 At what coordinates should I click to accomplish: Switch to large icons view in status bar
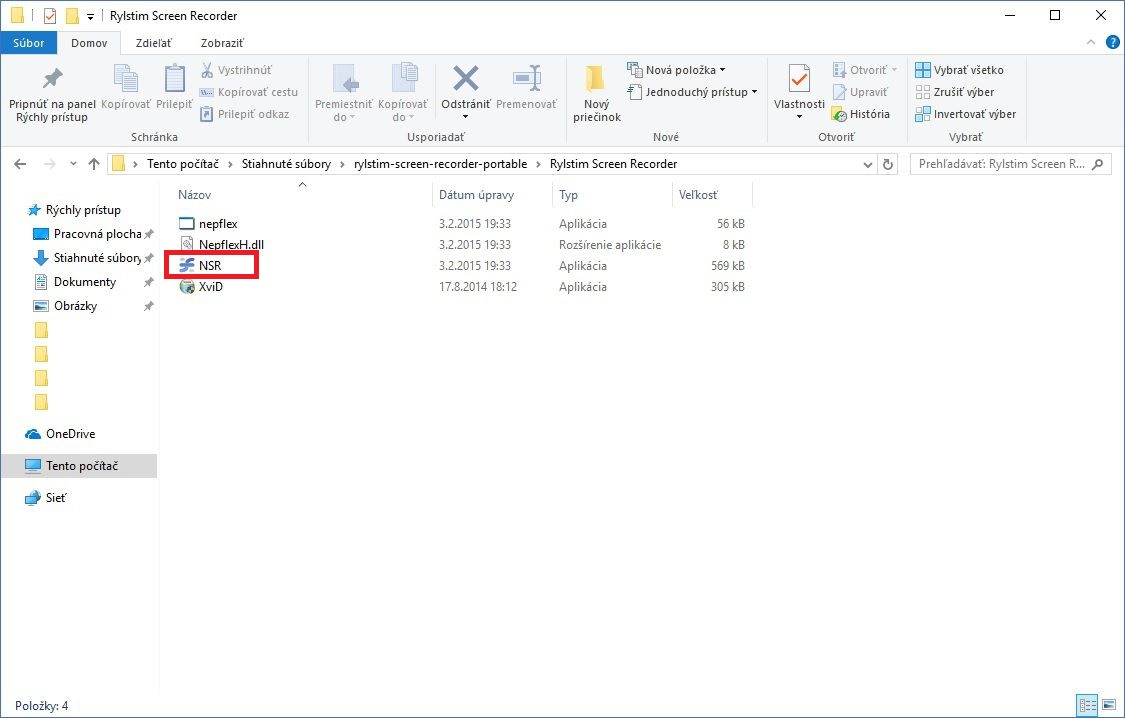(x=1109, y=705)
